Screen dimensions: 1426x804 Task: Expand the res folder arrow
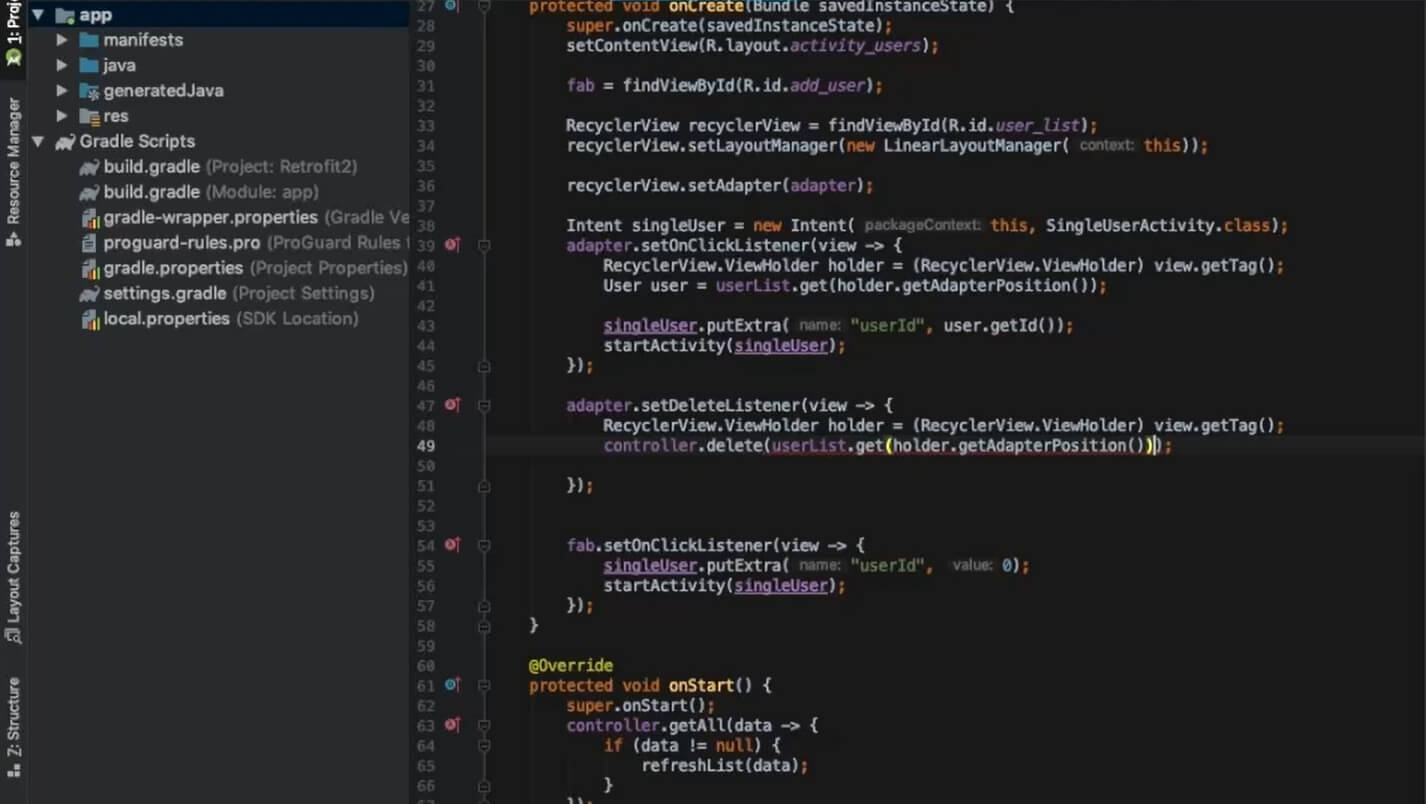pos(62,116)
